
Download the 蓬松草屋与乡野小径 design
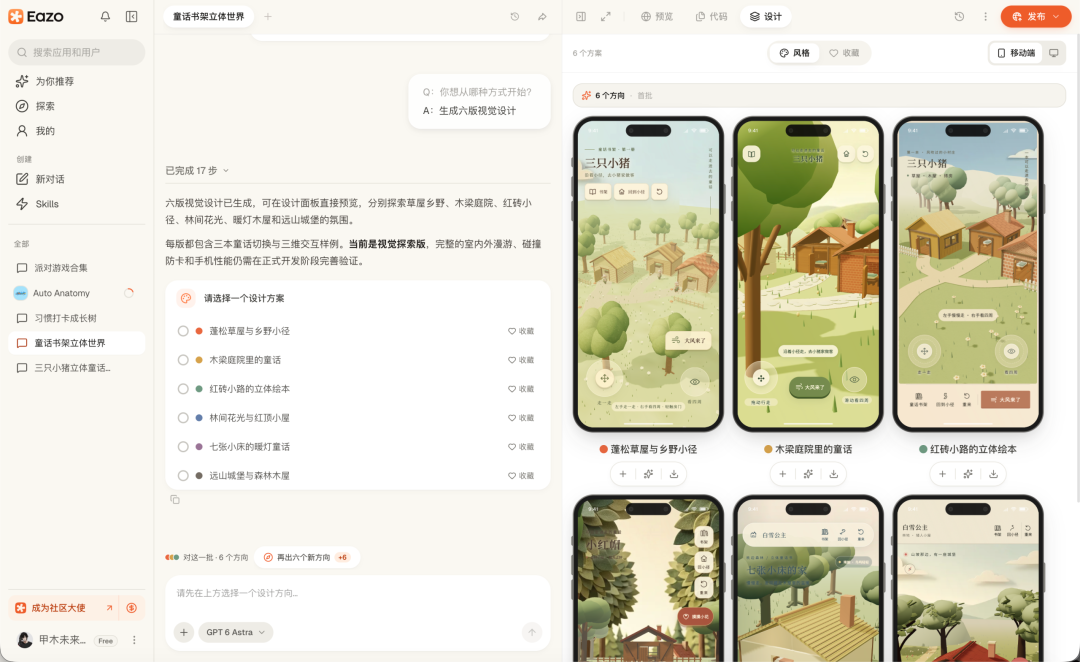click(674, 474)
